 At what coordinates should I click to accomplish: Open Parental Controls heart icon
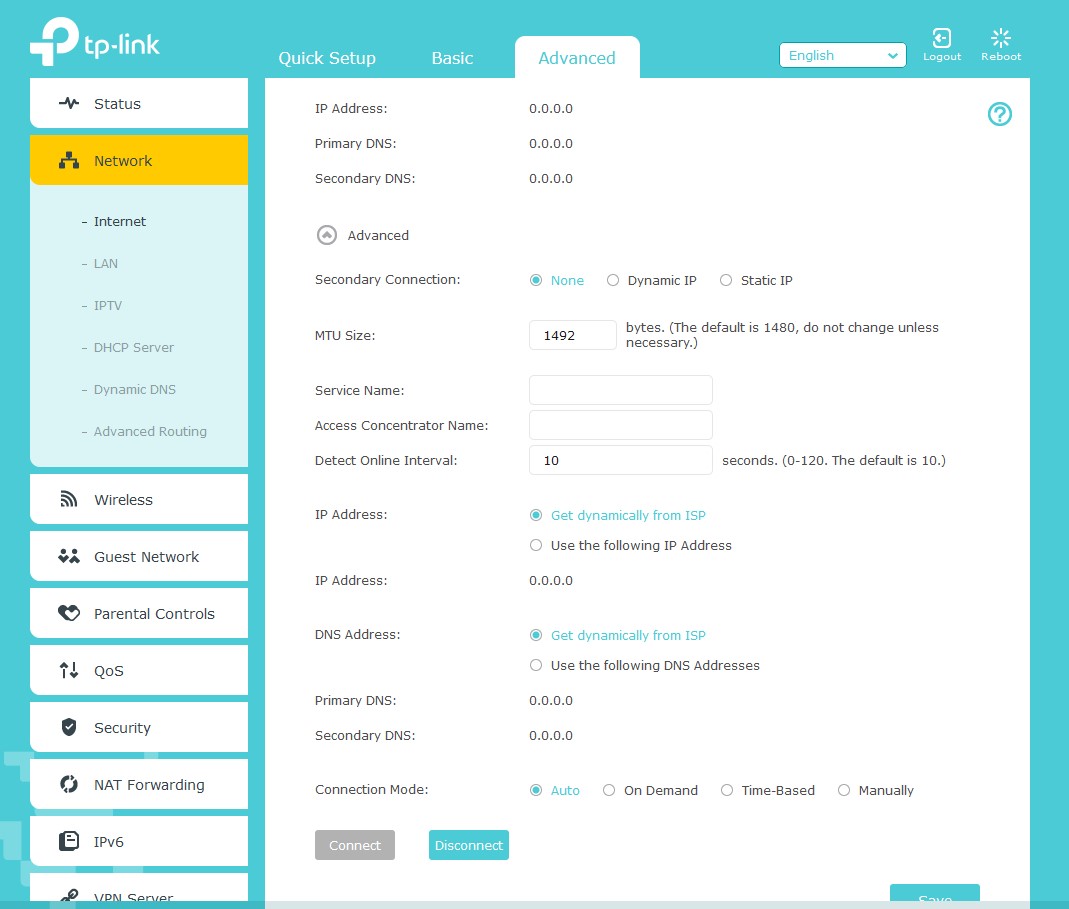tap(69, 614)
